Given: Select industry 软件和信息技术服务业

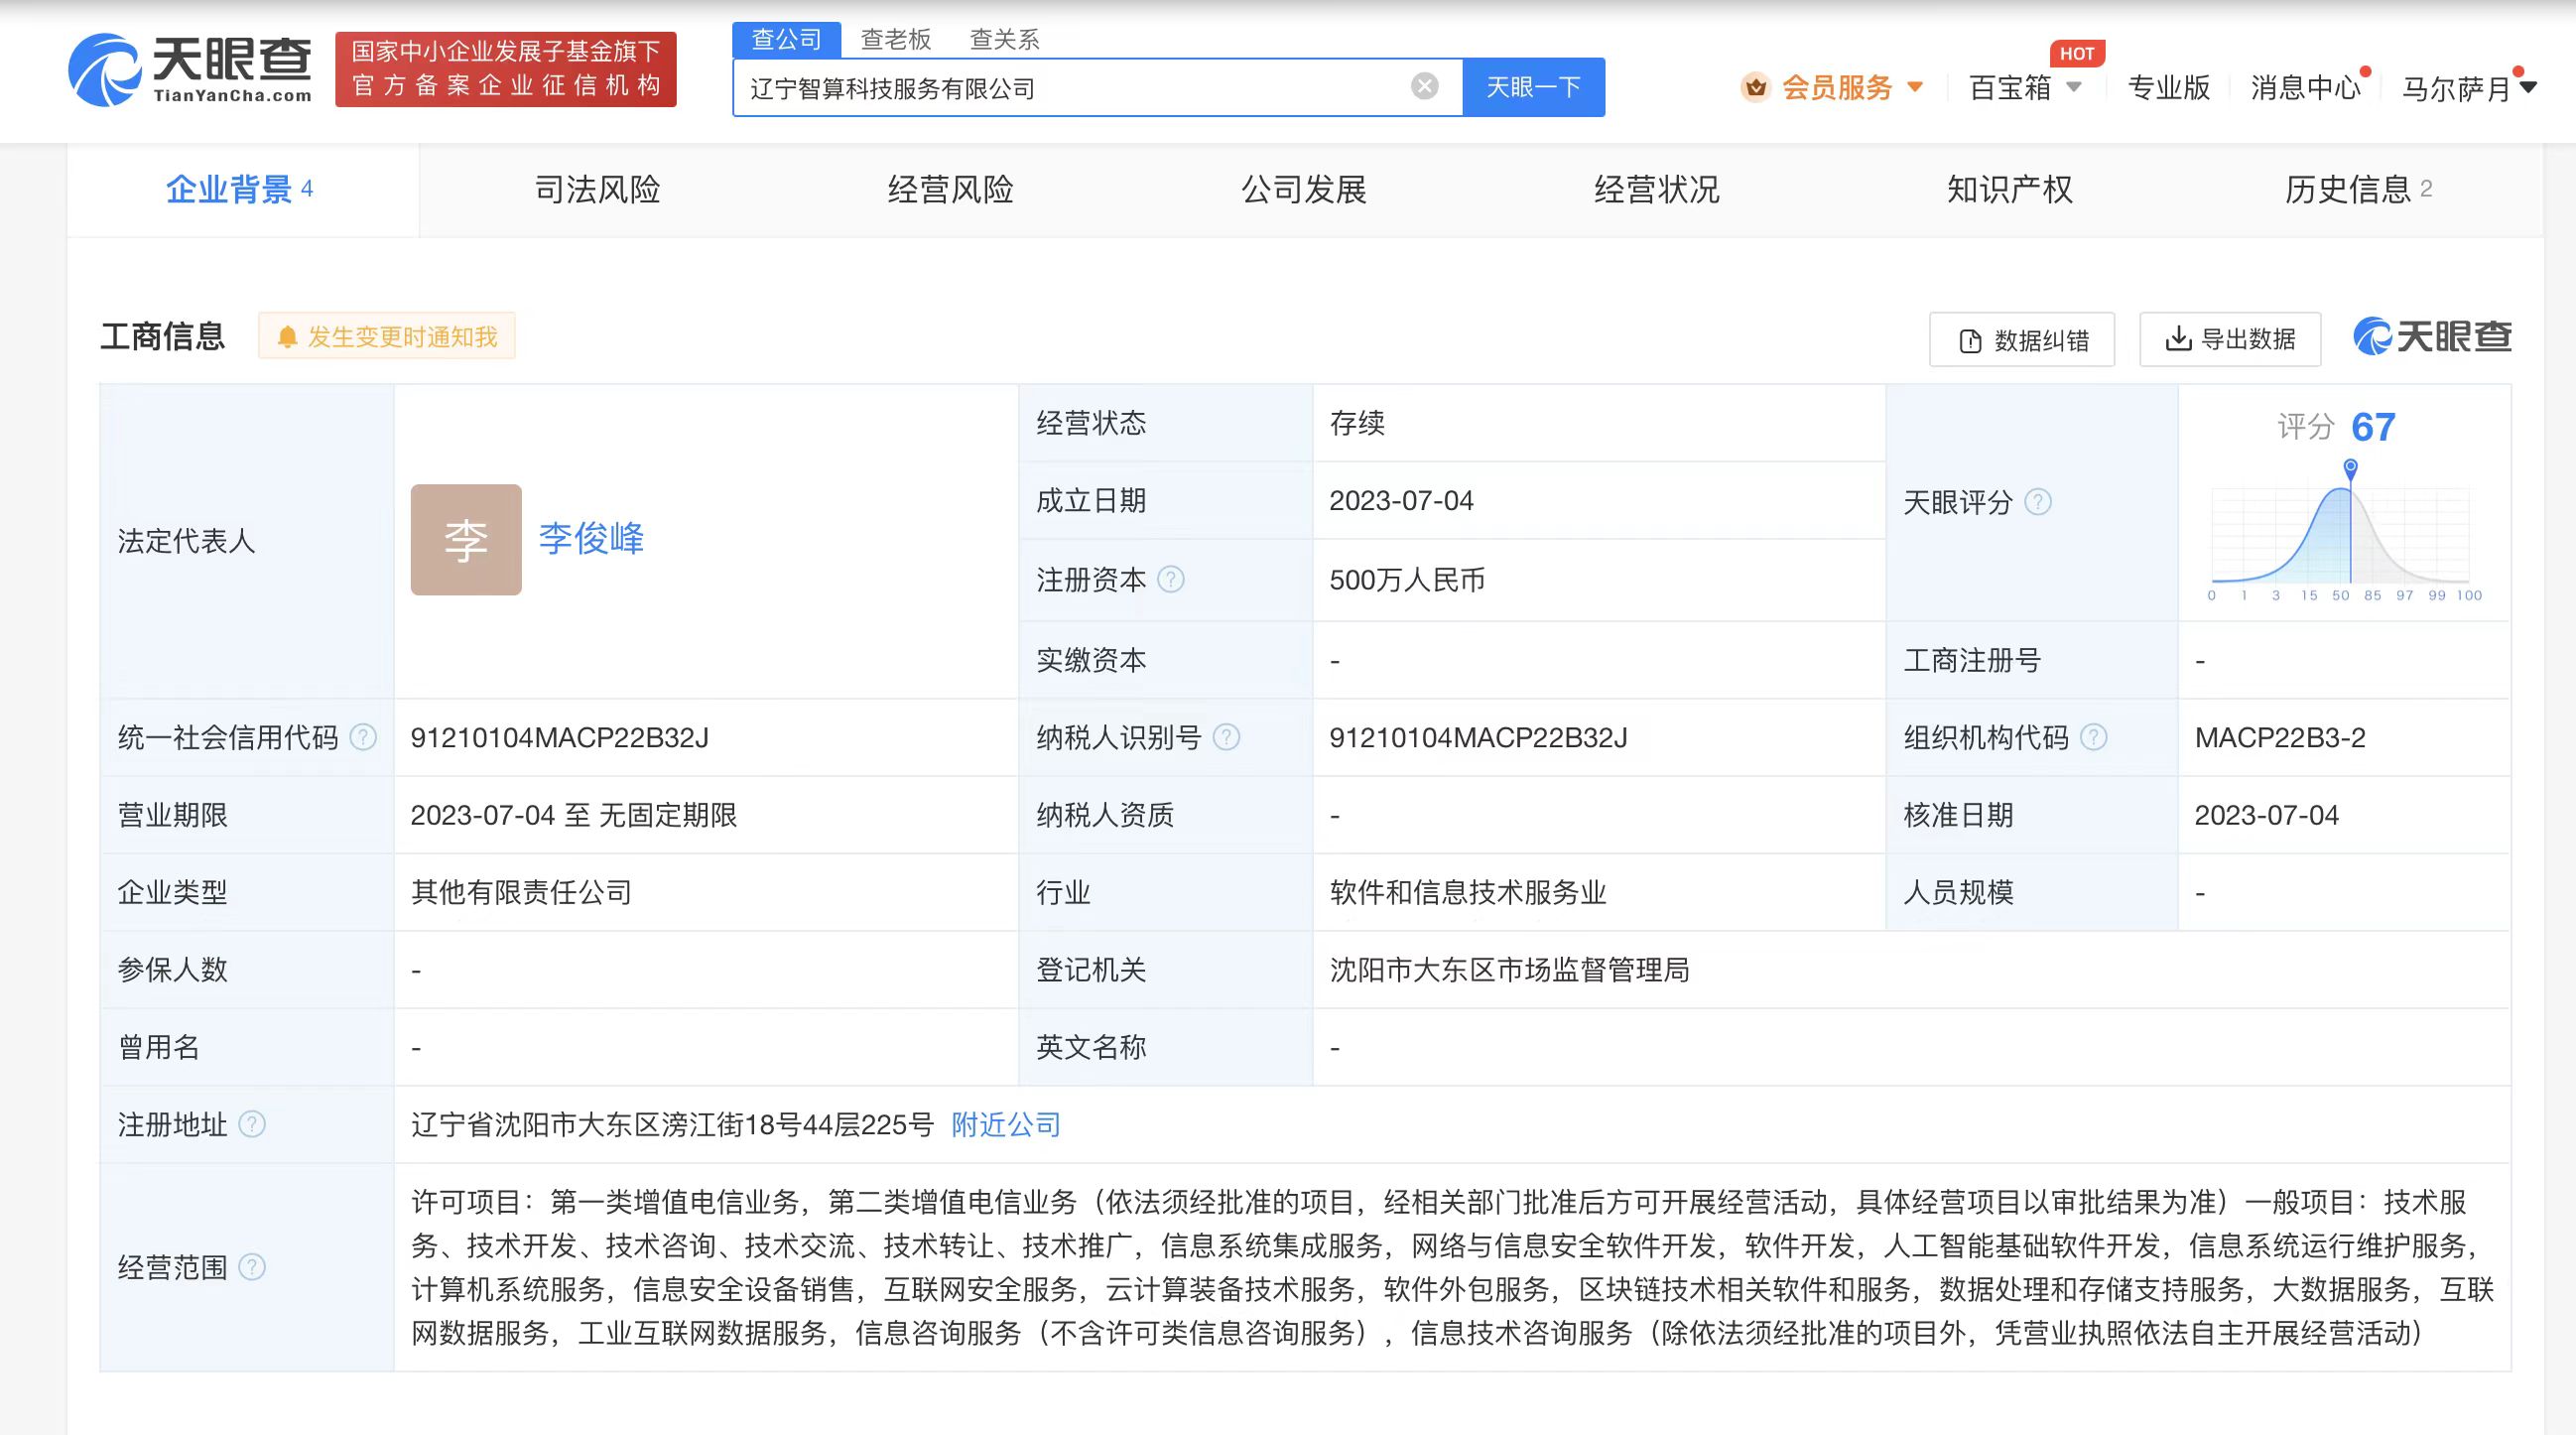Looking at the screenshot, I should click(1467, 892).
